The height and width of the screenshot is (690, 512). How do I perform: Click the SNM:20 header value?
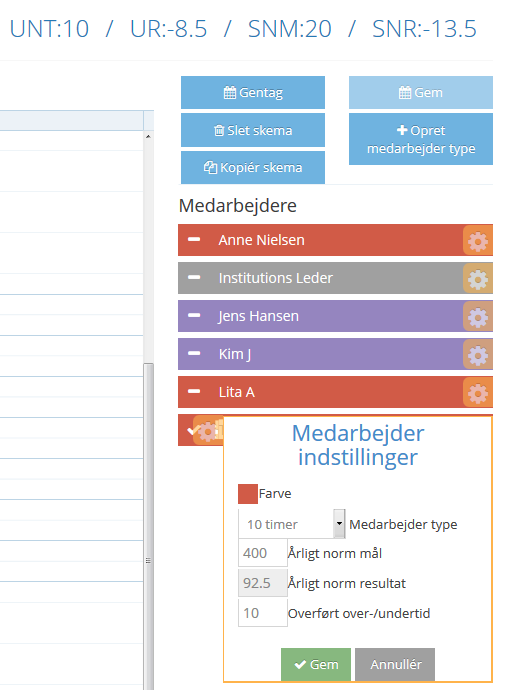point(289,29)
